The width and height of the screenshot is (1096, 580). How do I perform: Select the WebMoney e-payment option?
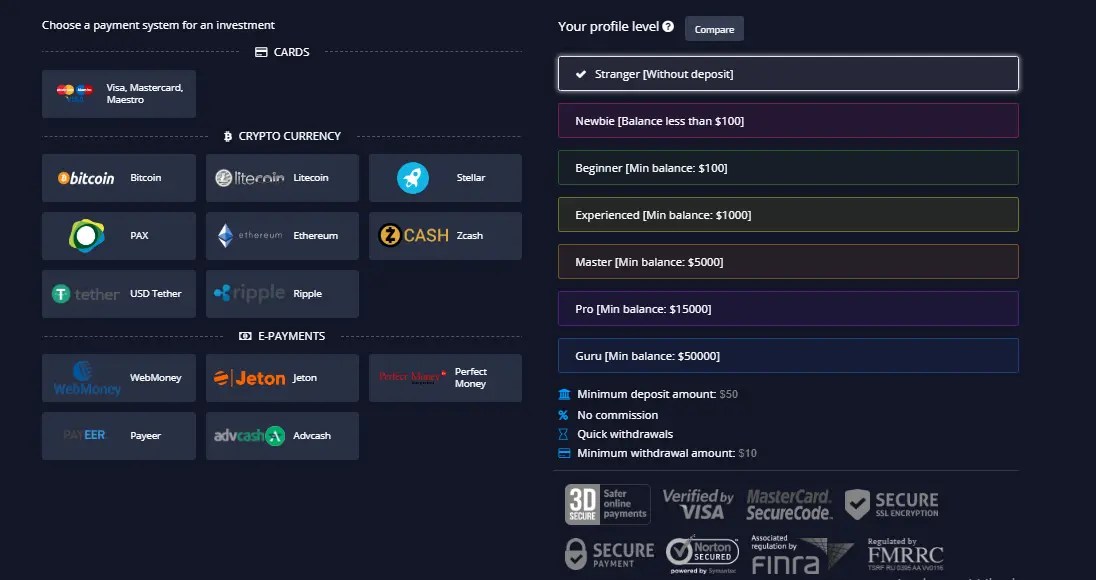(118, 377)
